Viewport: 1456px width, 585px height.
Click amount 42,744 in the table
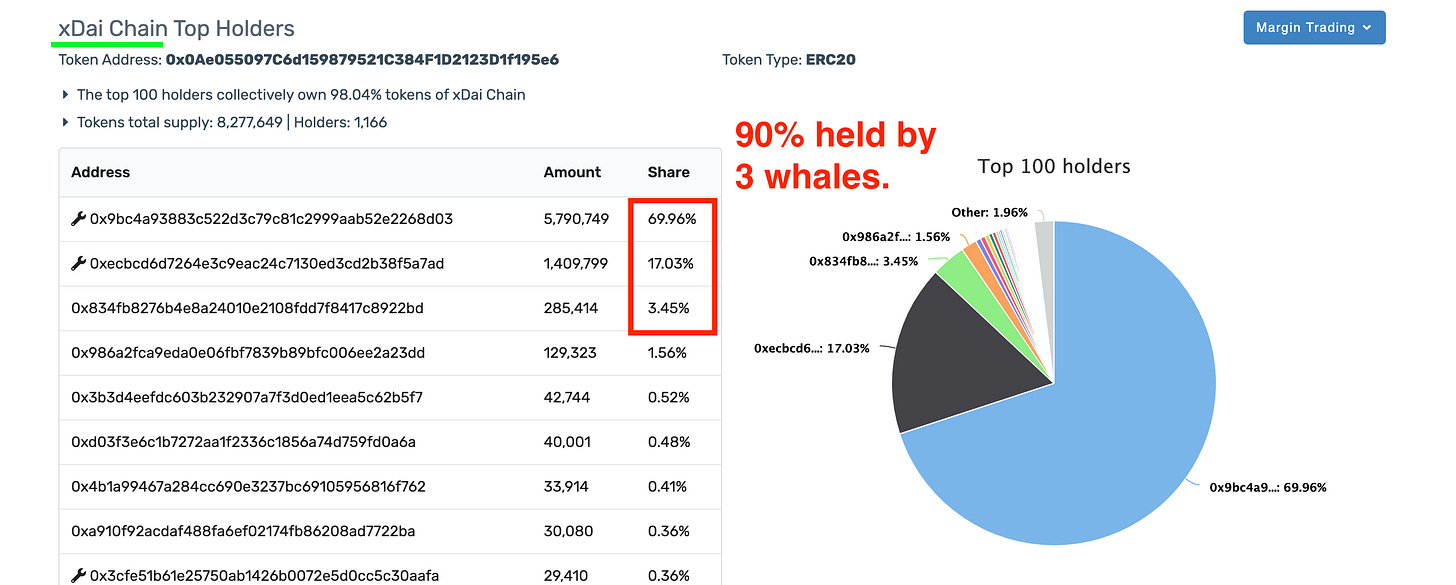coord(567,398)
